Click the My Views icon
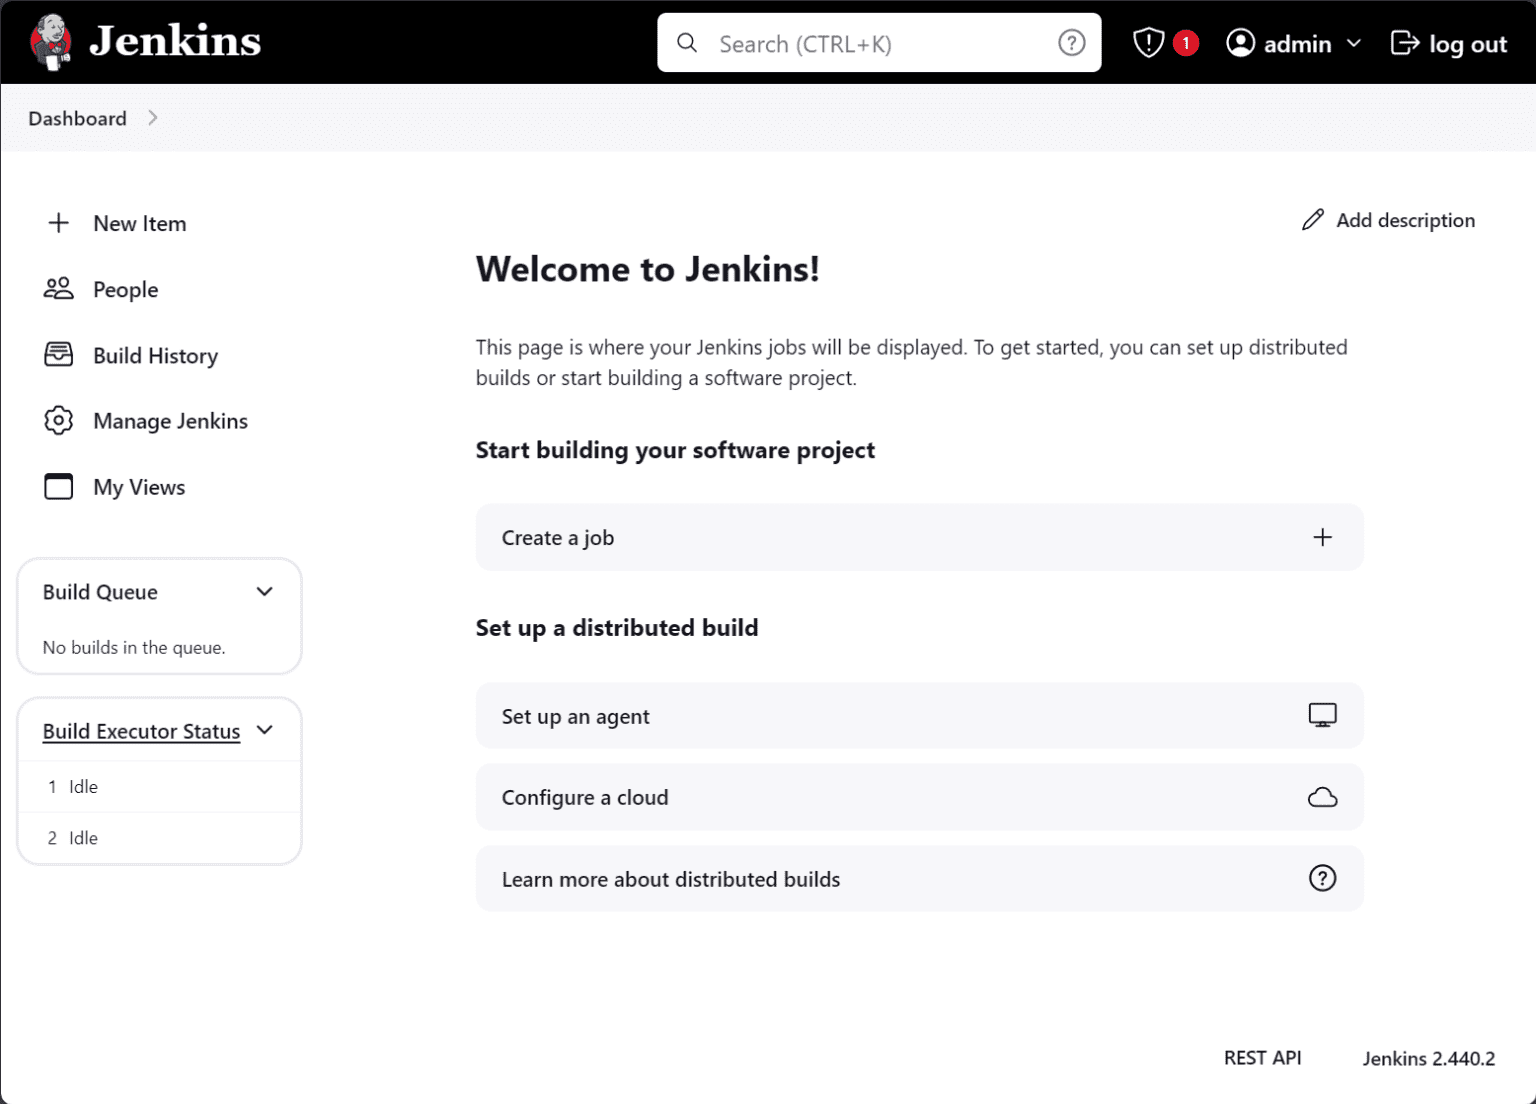The width and height of the screenshot is (1536, 1104). (59, 487)
